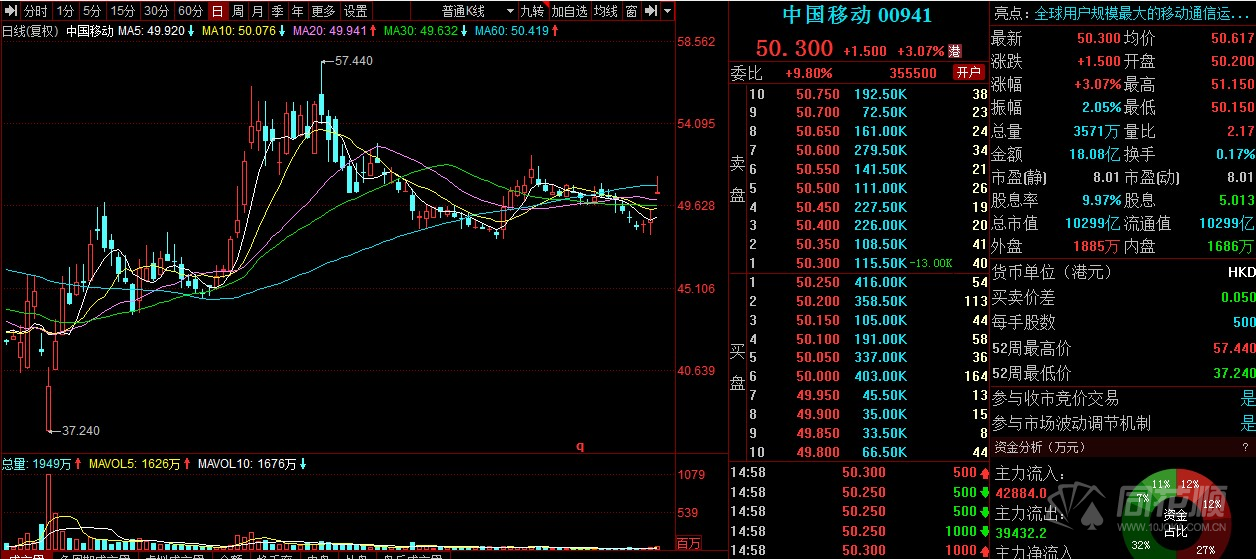The width and height of the screenshot is (1256, 559).
Task: Click the 52周最高价 57.440 row
Action: click(1122, 349)
